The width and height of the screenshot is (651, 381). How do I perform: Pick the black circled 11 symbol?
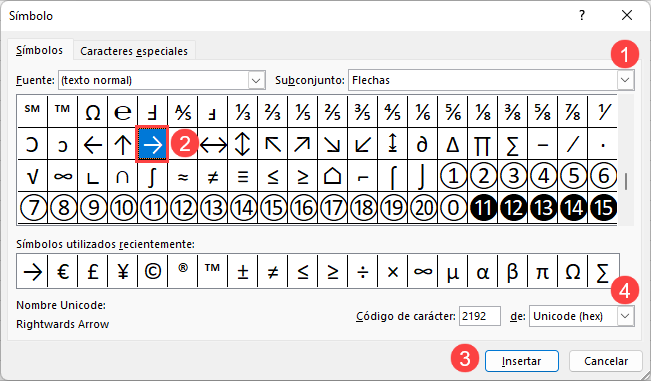(x=482, y=208)
